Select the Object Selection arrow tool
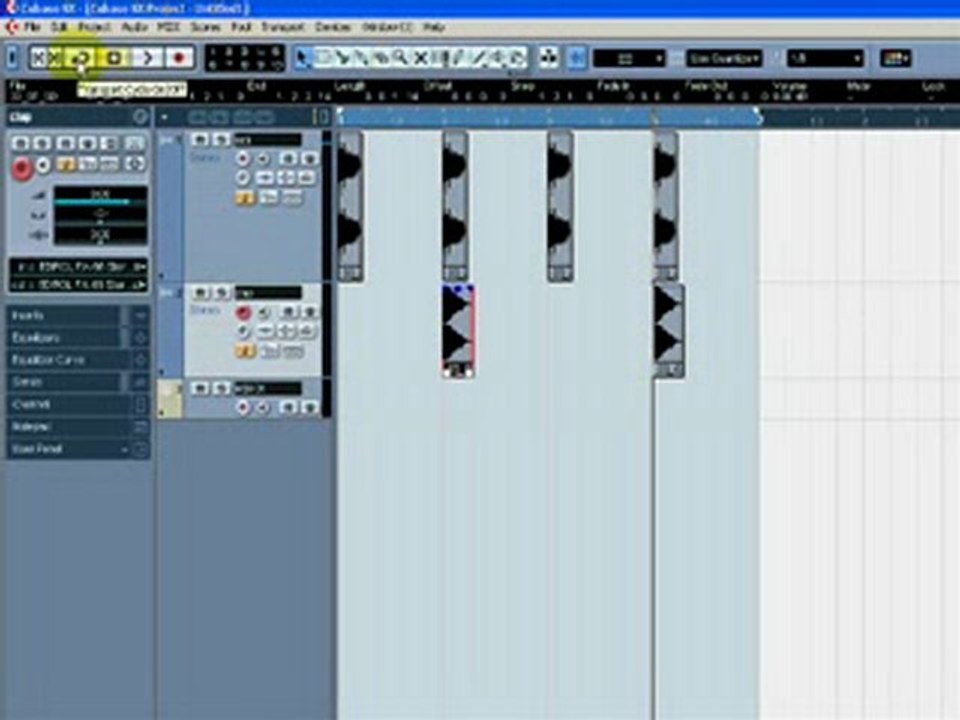Screen dimensions: 960x720 coord(303,58)
